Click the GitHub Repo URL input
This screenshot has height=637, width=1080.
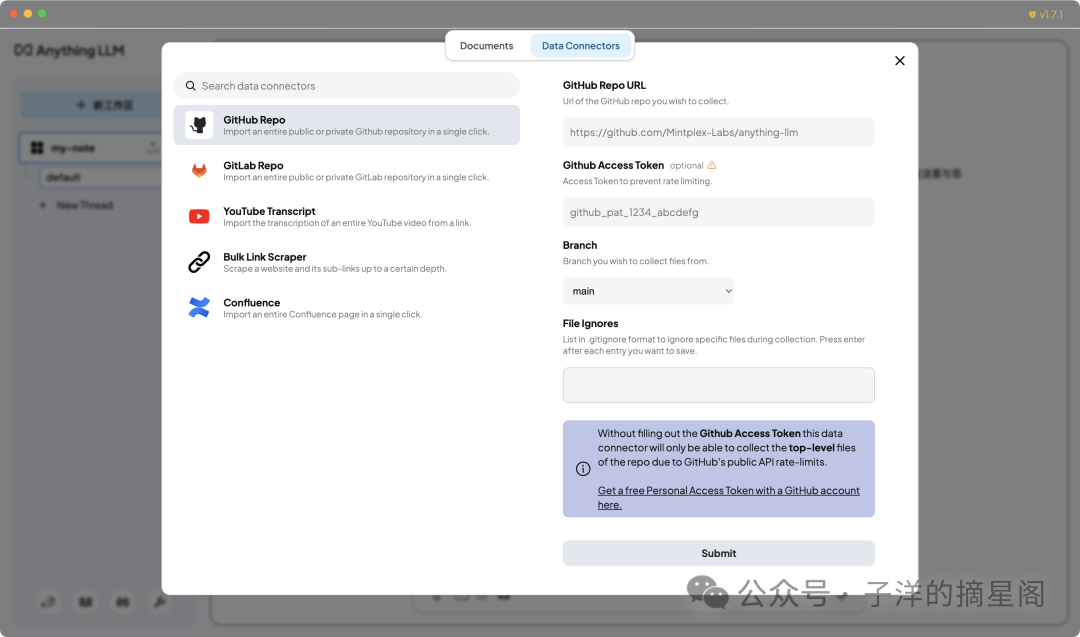718,132
